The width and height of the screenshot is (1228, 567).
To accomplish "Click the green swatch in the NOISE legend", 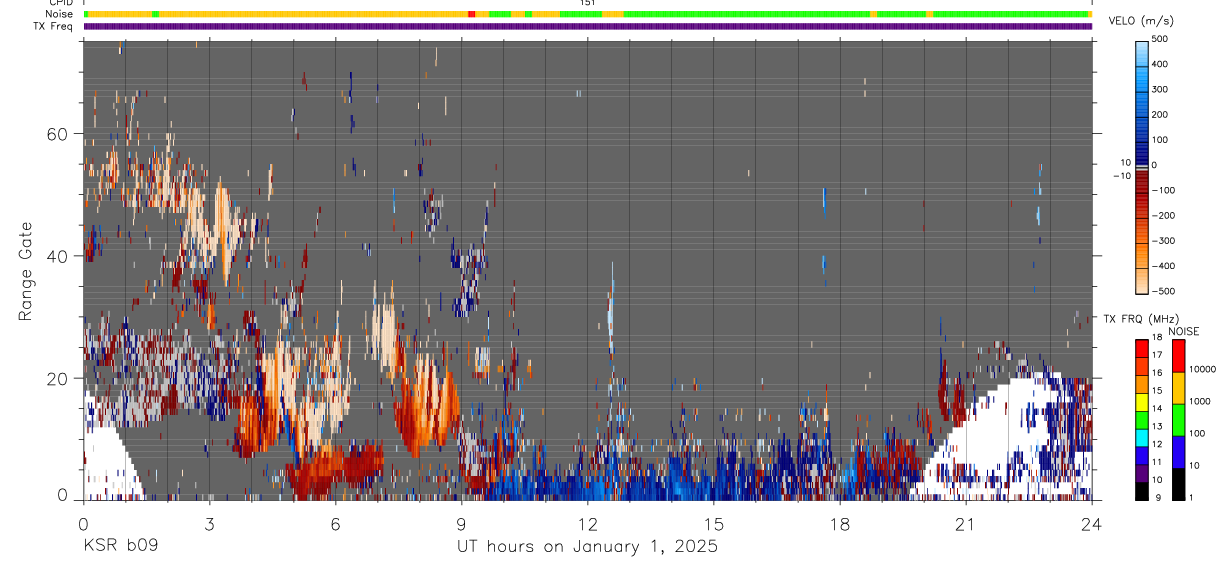I will tap(1178, 419).
